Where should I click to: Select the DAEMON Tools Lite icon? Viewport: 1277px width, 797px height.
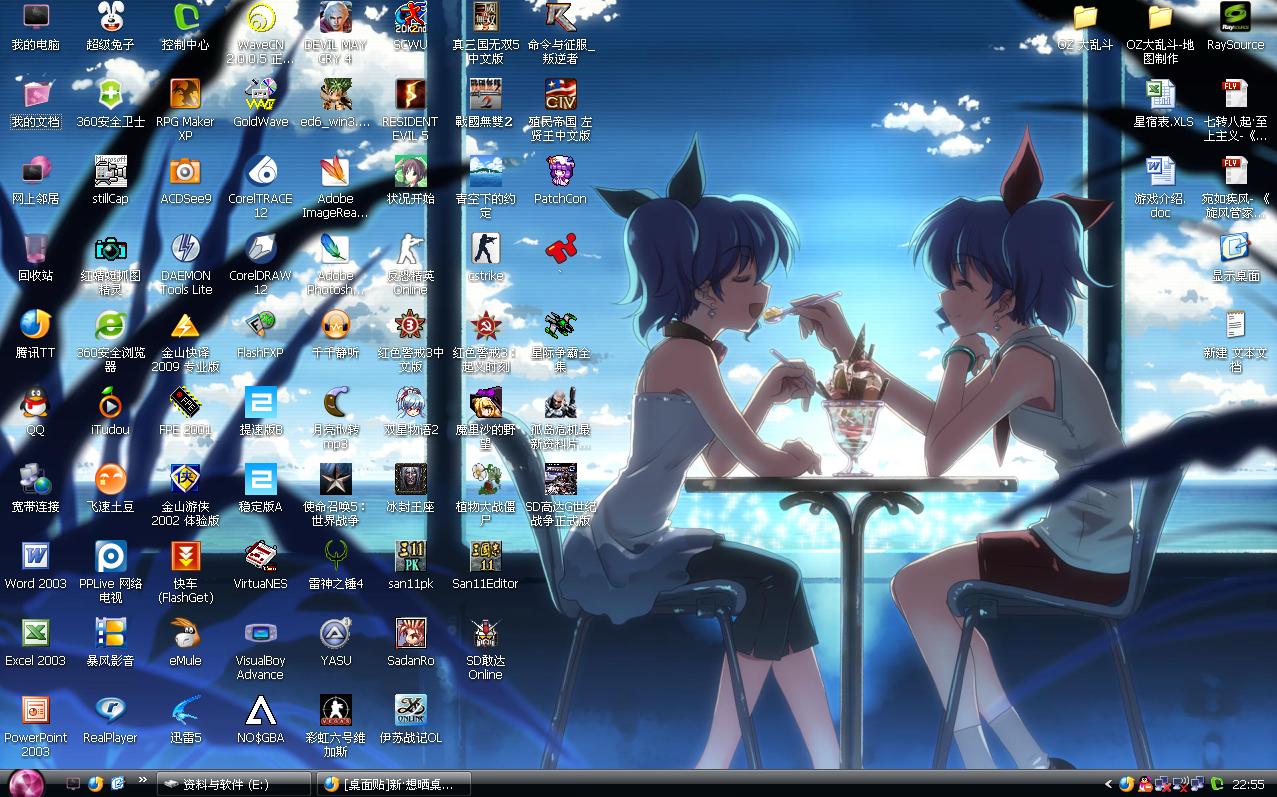[185, 262]
